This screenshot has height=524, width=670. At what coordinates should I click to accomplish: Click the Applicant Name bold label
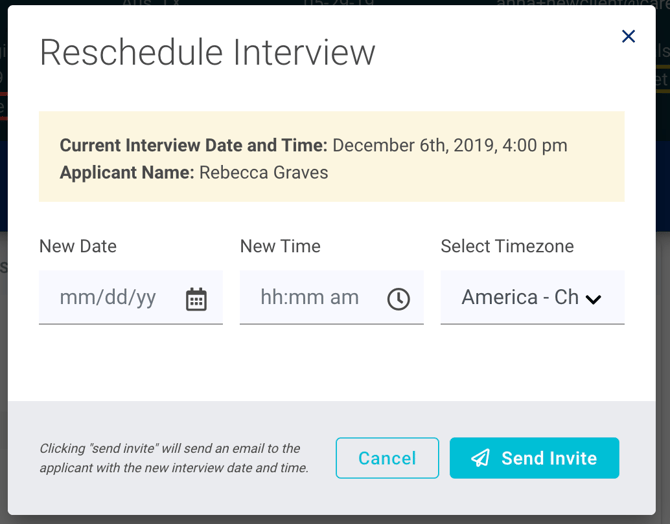pyautogui.click(x=127, y=173)
